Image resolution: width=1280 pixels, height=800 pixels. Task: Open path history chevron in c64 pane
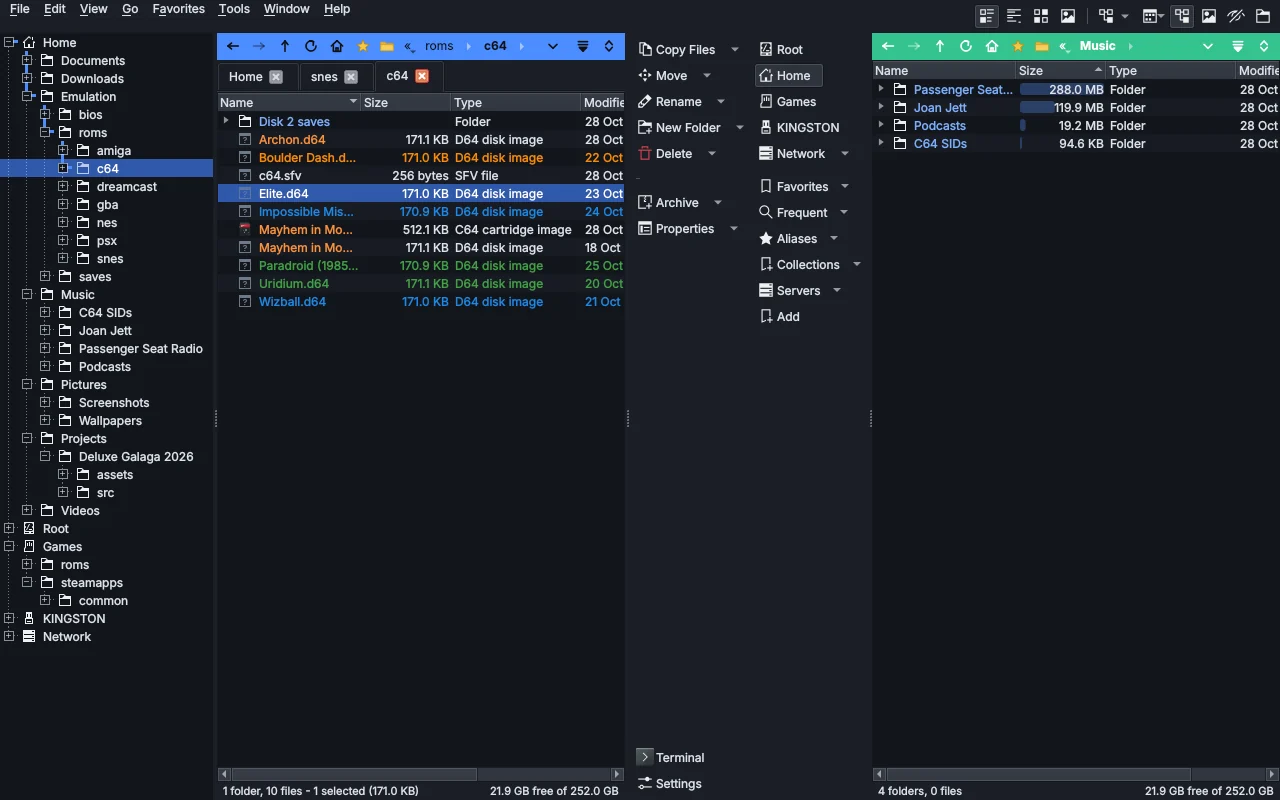coord(552,46)
